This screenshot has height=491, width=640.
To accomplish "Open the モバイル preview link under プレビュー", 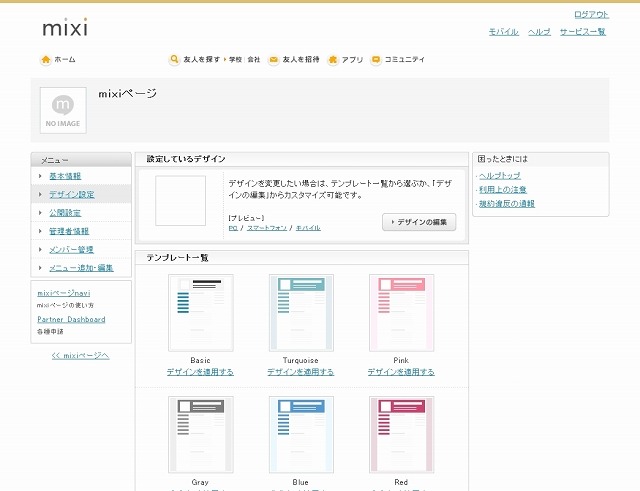I will [x=308, y=228].
